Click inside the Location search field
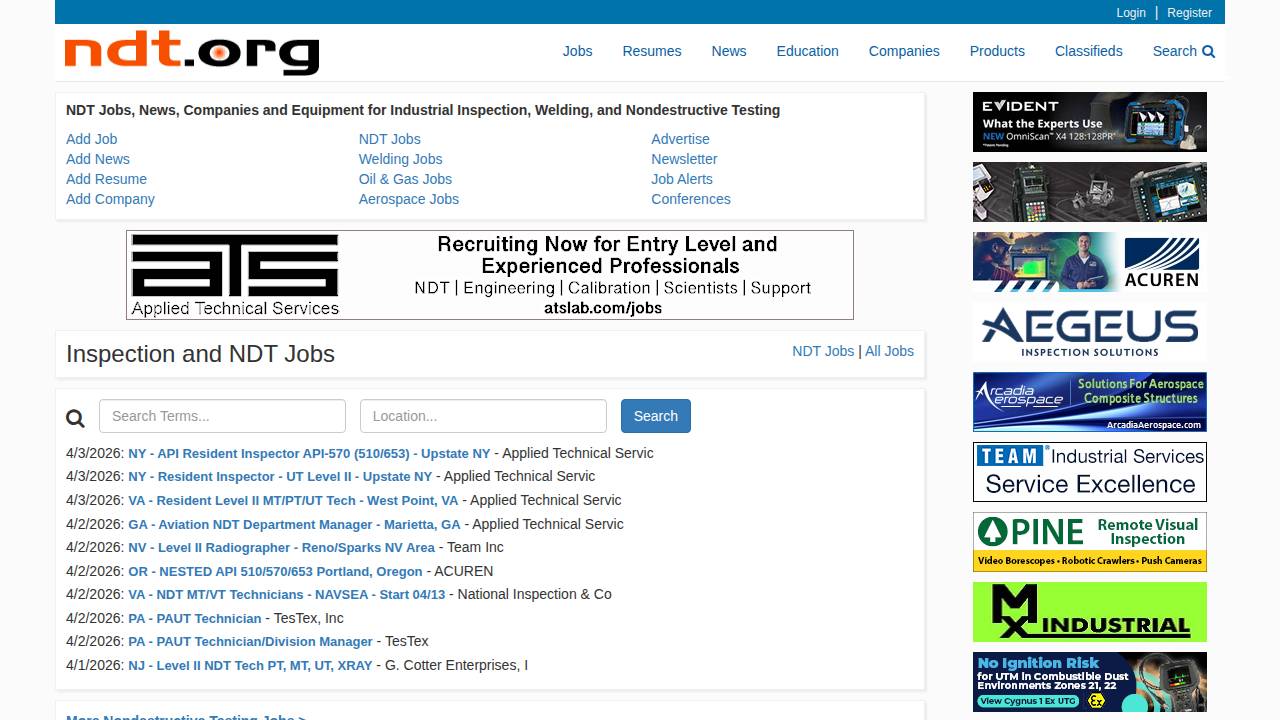1280x720 pixels. (483, 415)
